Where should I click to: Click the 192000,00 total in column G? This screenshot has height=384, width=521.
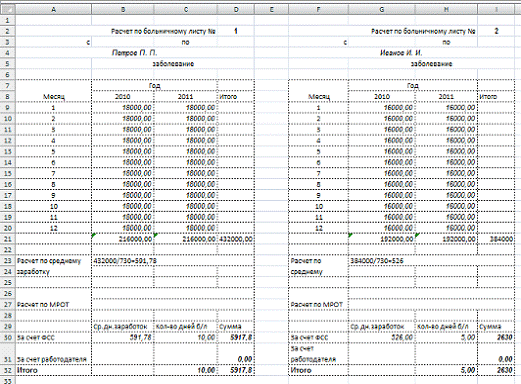coord(382,239)
